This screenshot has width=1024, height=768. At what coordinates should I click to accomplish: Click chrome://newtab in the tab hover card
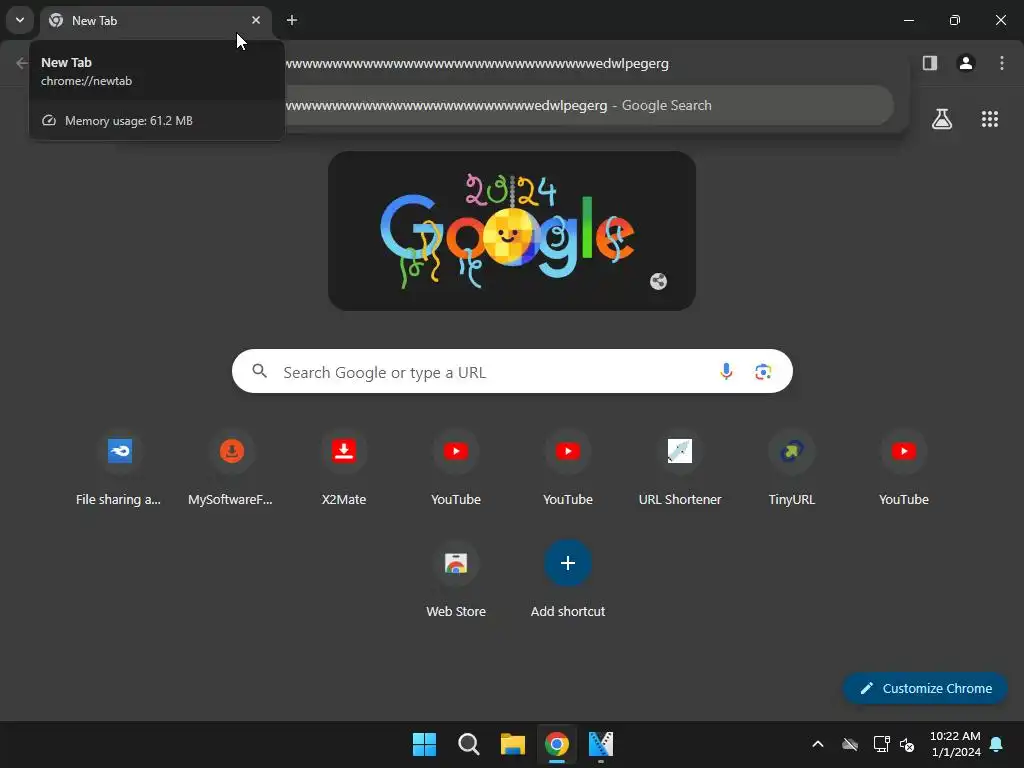[86, 81]
